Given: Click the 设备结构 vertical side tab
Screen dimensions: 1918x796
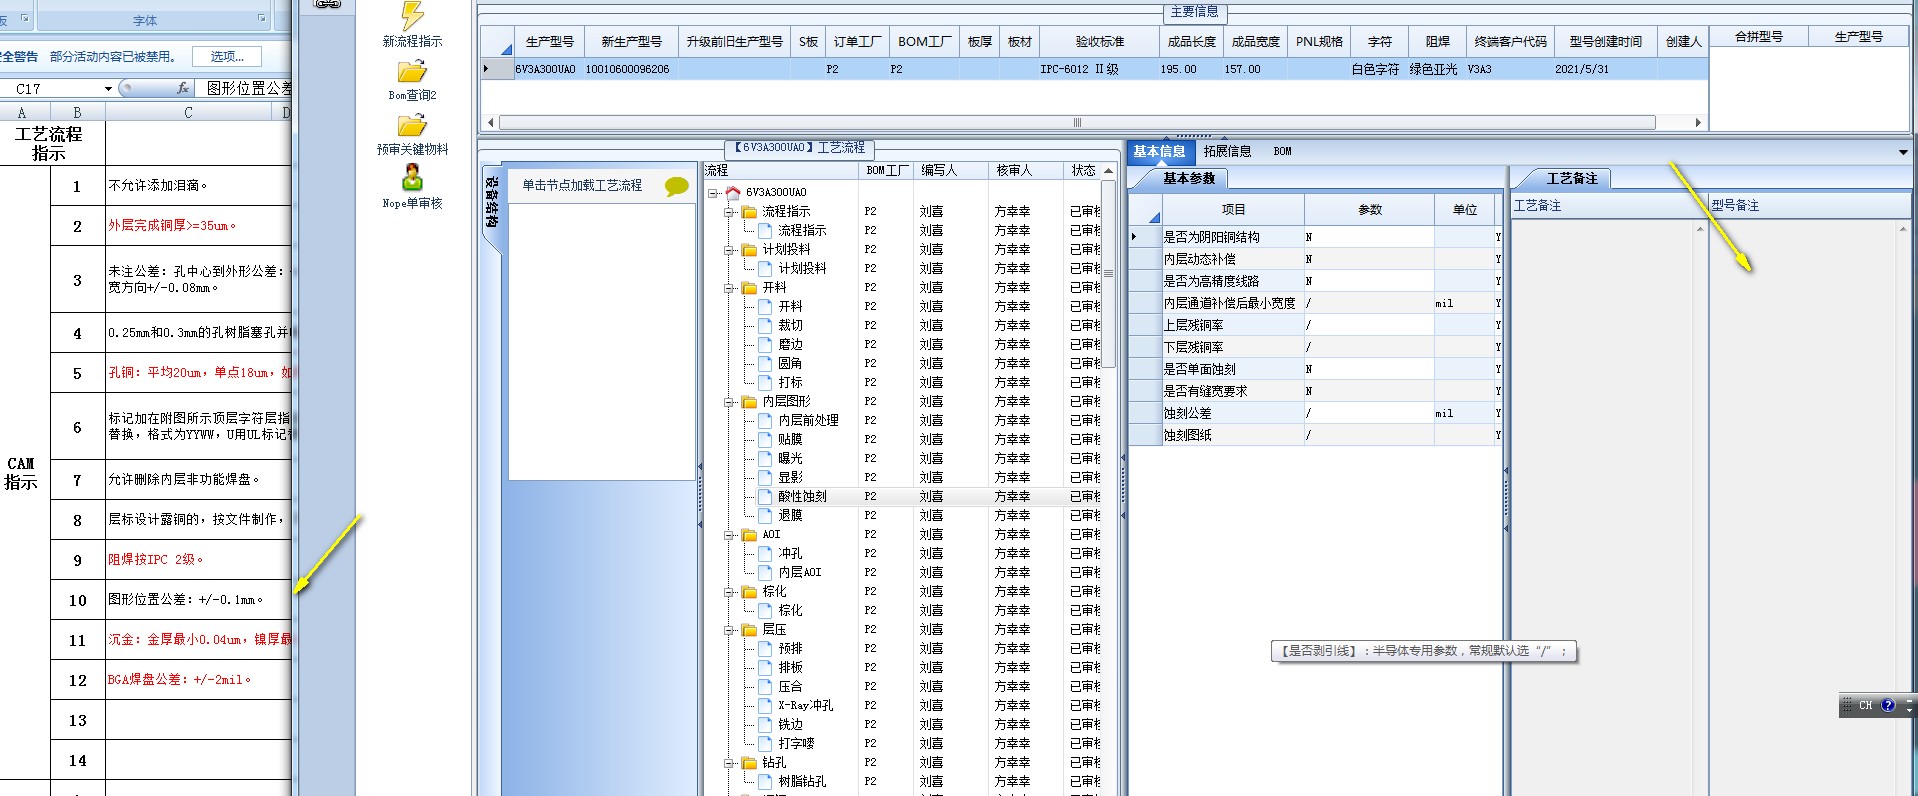Looking at the screenshot, I should point(491,202).
